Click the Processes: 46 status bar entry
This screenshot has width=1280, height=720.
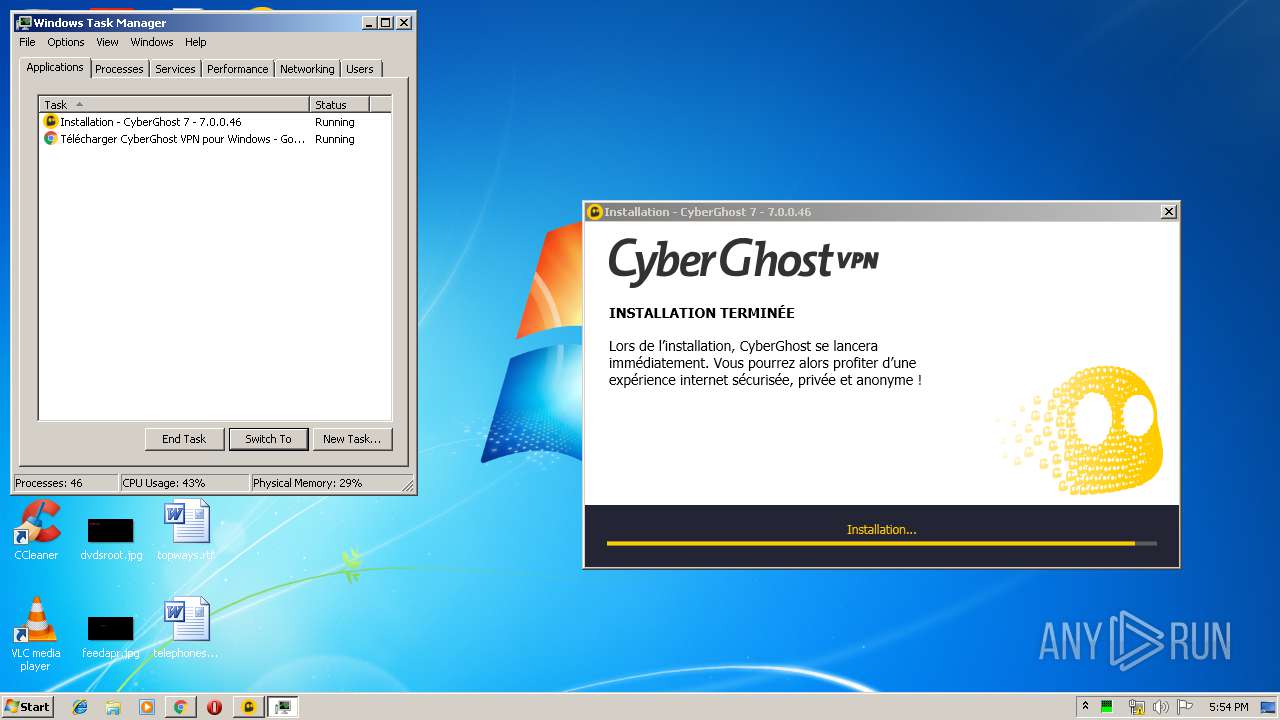[65, 483]
